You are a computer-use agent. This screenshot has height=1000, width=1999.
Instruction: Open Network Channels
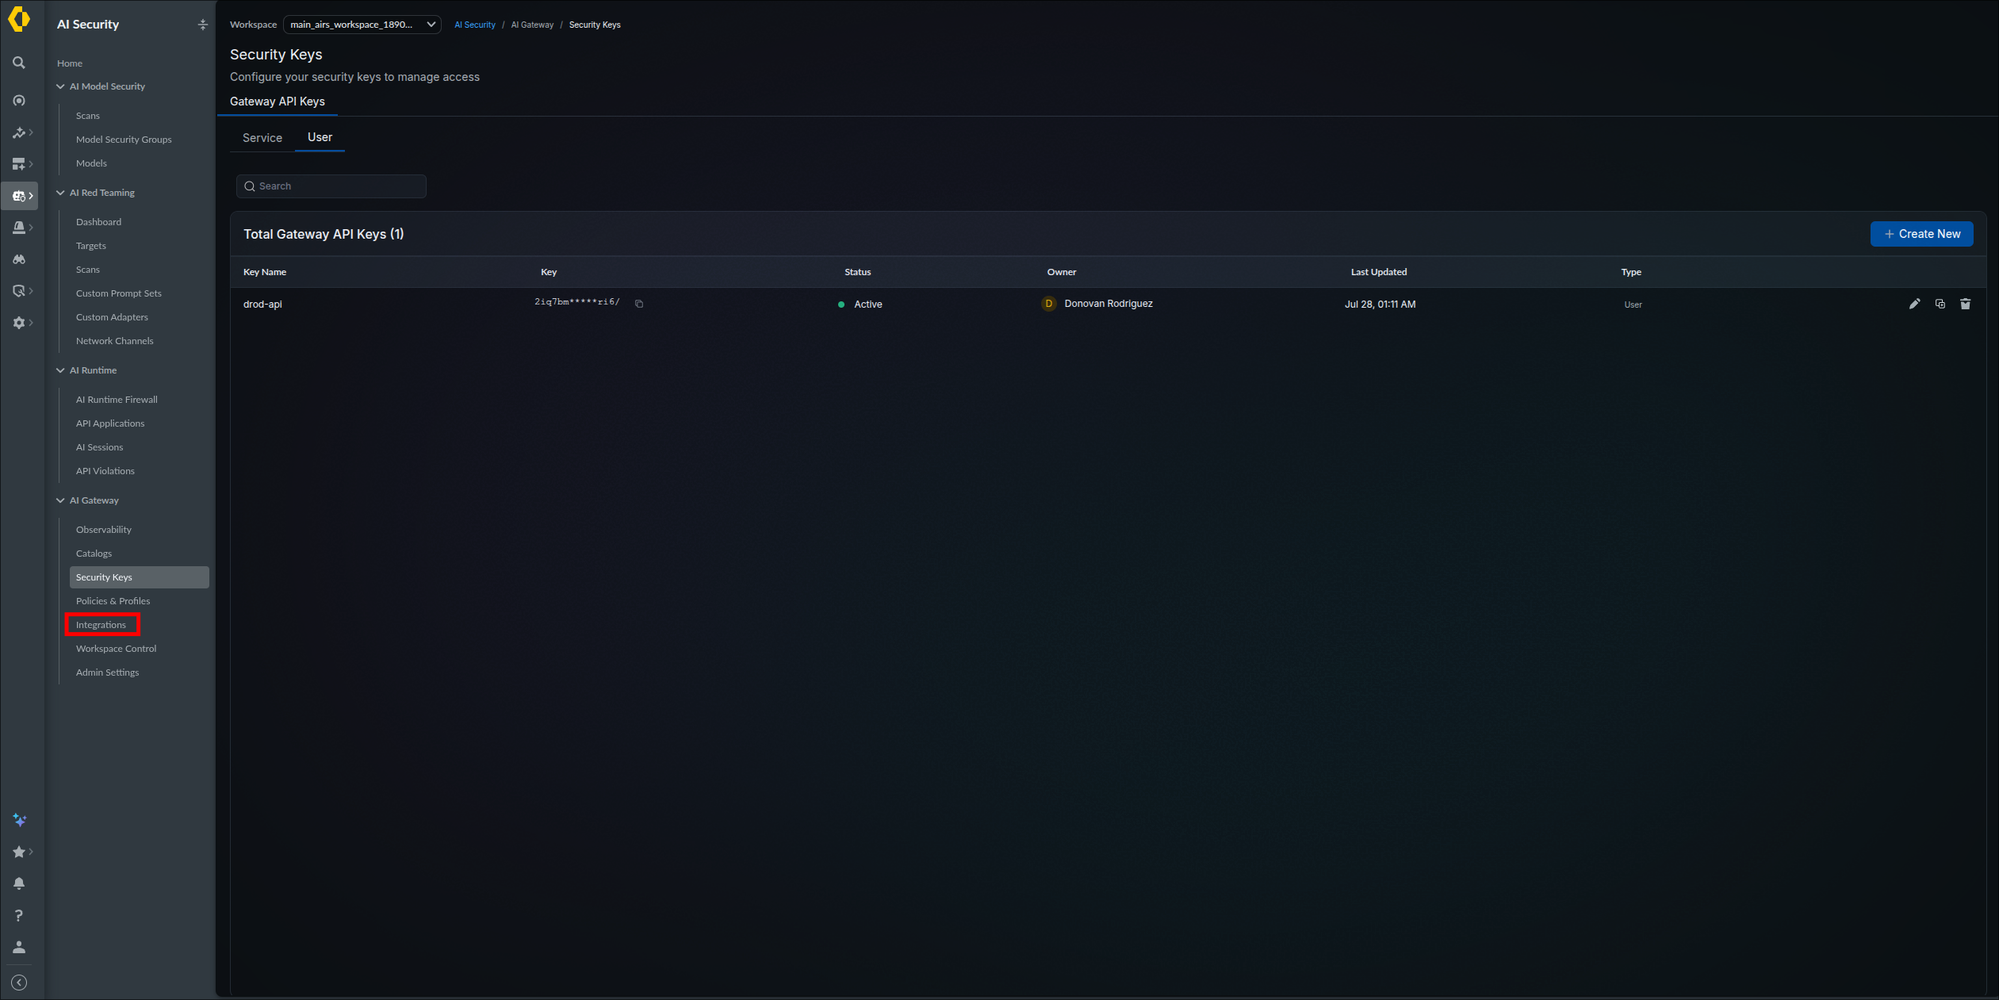[x=115, y=341]
